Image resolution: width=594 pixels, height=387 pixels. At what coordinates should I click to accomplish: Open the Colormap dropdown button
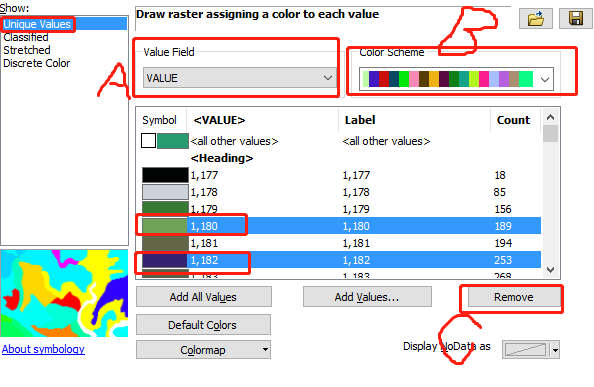pyautogui.click(x=203, y=350)
